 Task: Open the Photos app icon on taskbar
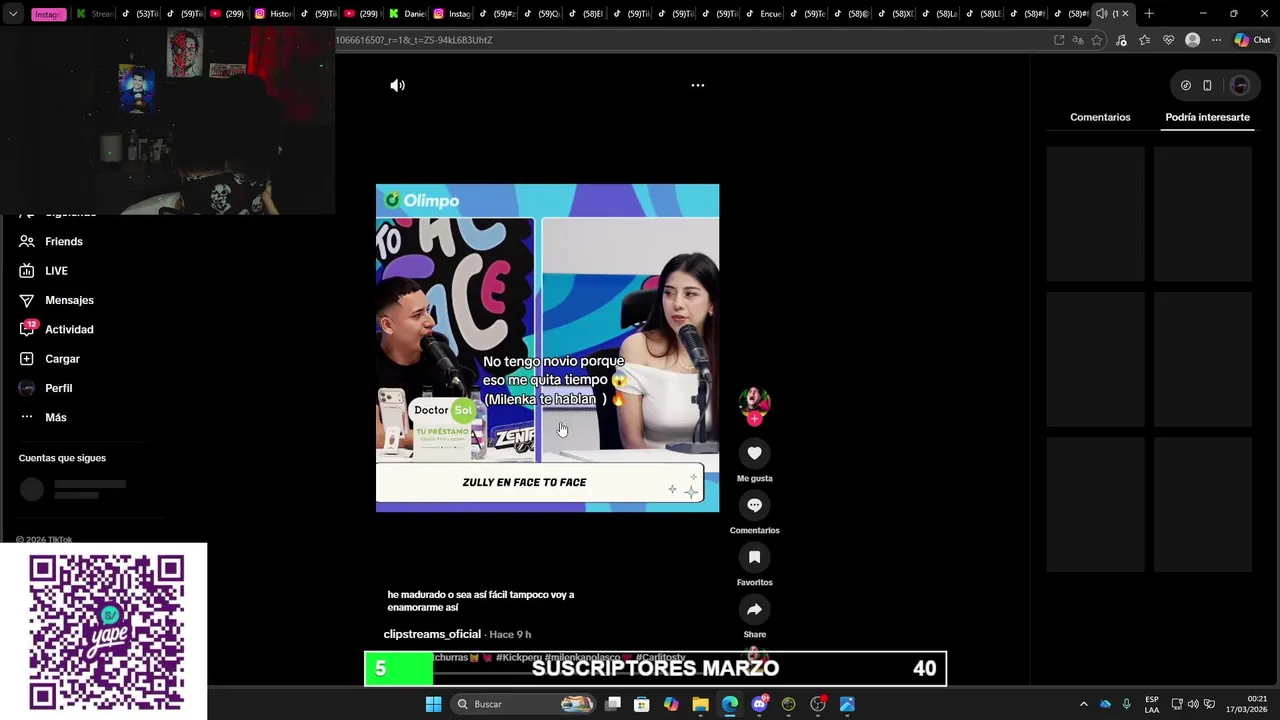click(x=847, y=704)
